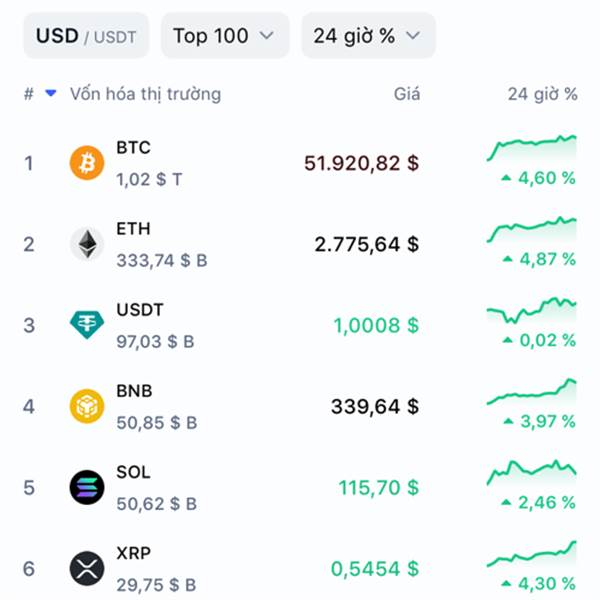Image resolution: width=600 pixels, height=600 pixels.
Task: Open the 24 giờ % dropdown filter
Action: [x=368, y=36]
